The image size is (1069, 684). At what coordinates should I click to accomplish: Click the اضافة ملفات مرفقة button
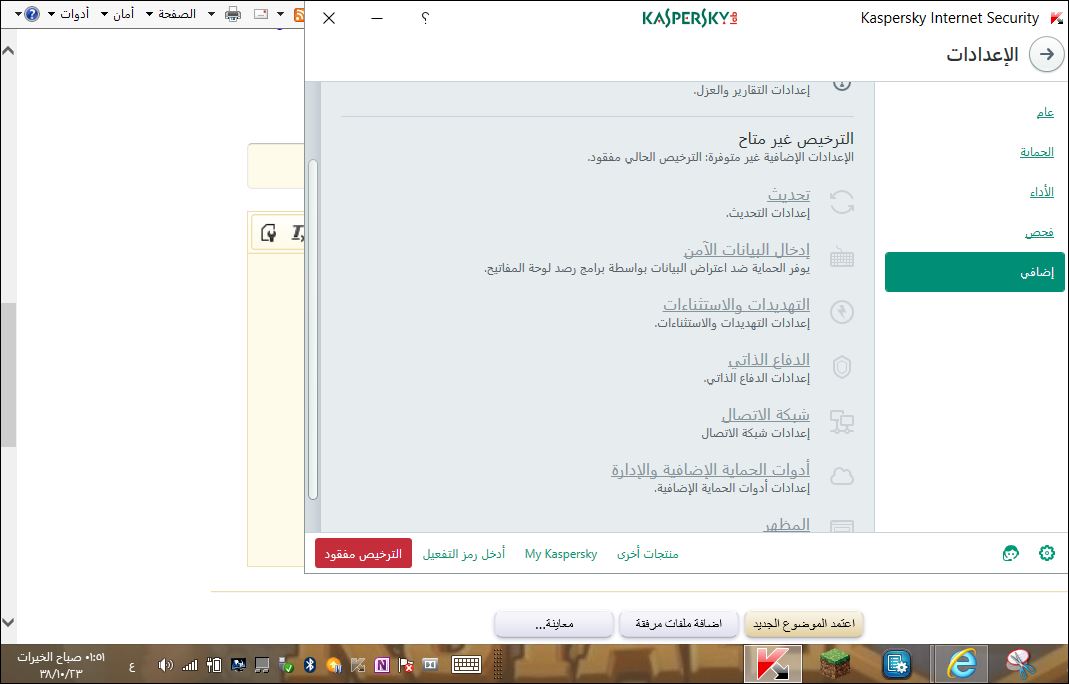[678, 624]
